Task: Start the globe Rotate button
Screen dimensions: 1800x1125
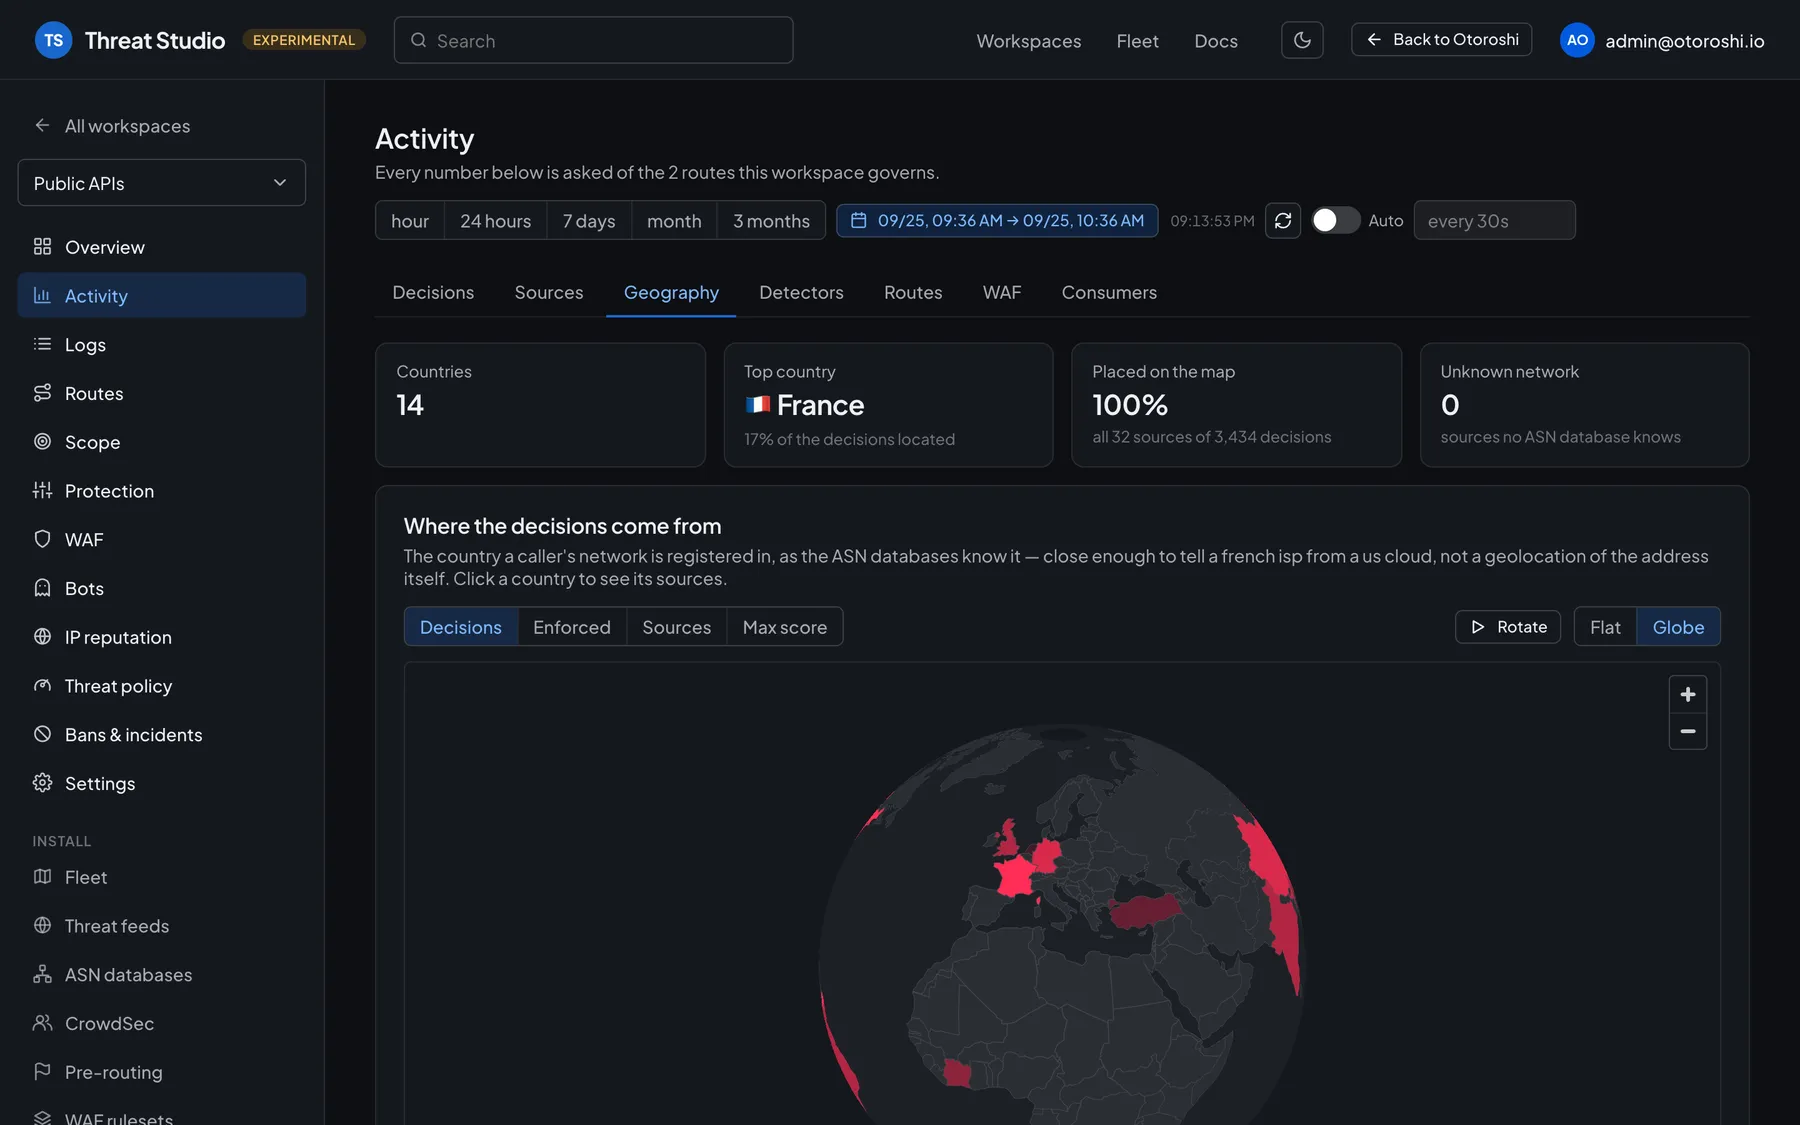Action: pos(1508,627)
